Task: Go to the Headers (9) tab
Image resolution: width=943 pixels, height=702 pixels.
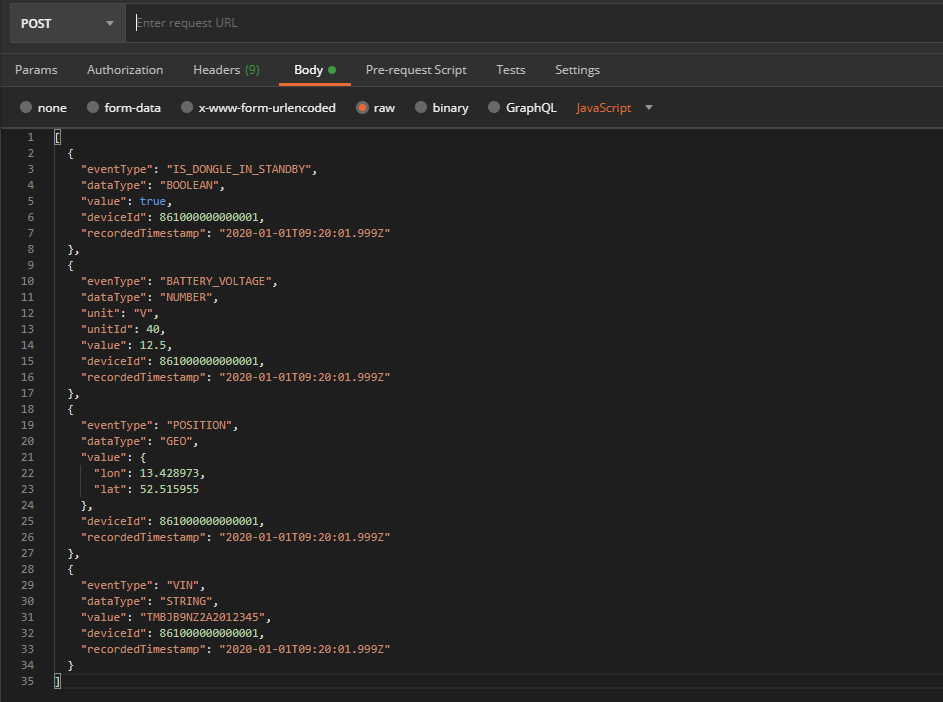Action: click(x=226, y=70)
